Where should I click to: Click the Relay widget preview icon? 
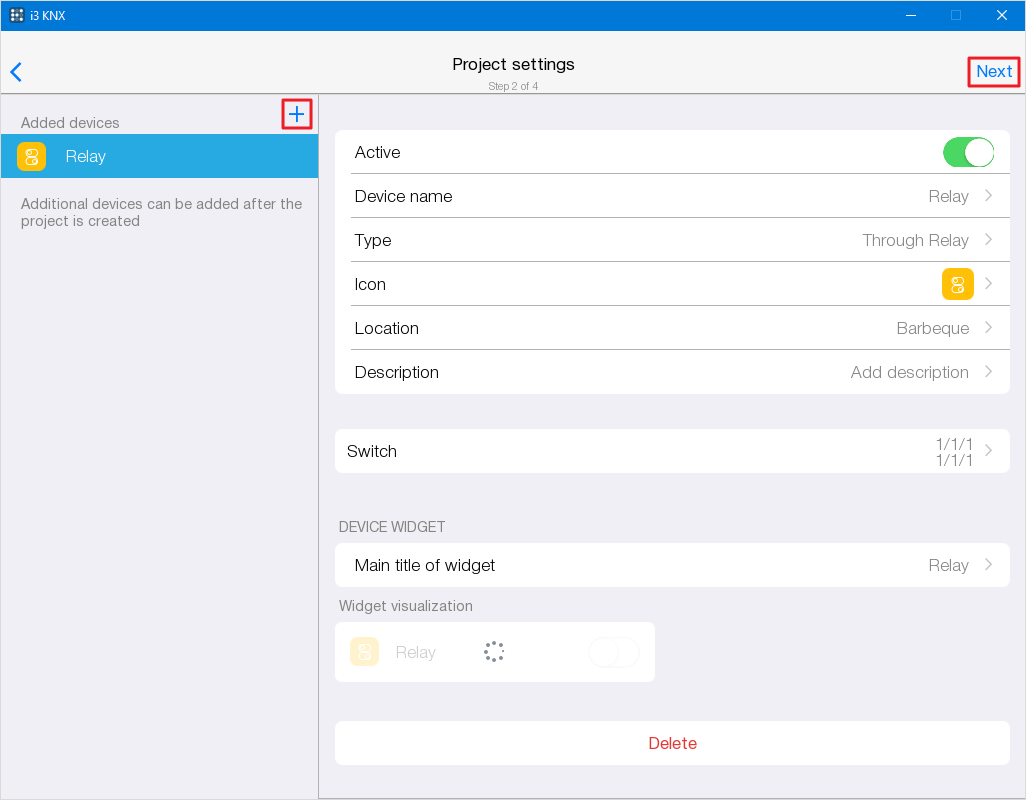[364, 652]
